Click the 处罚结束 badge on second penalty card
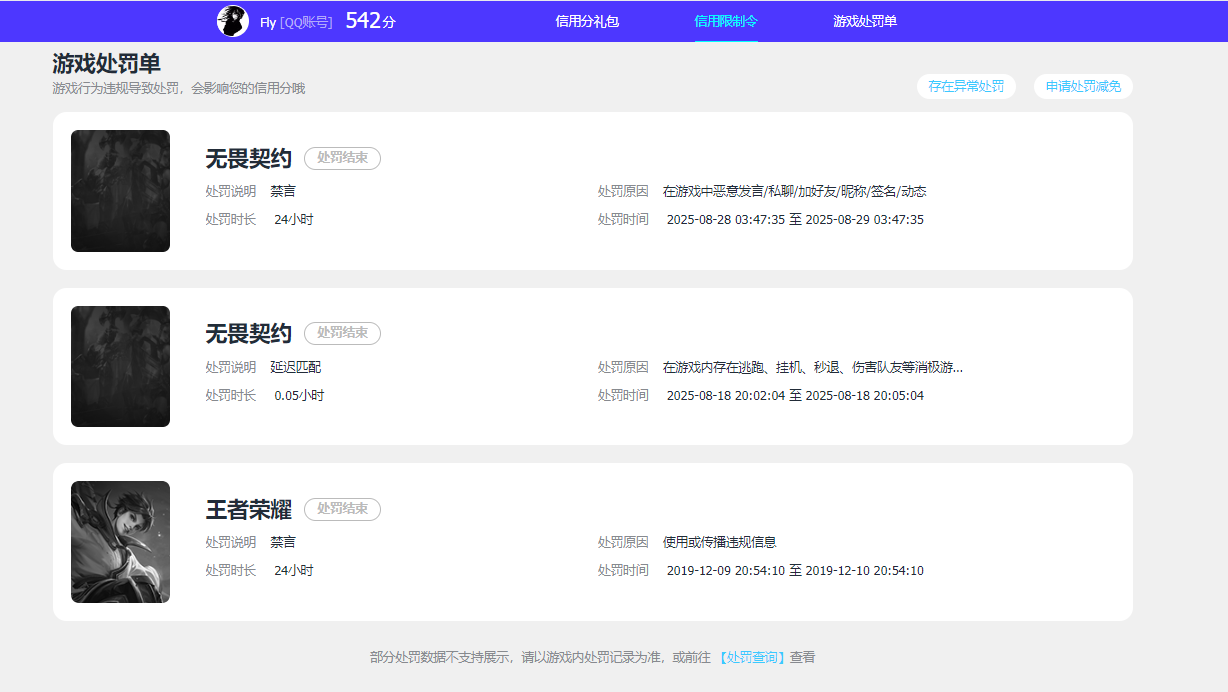Image resolution: width=1228 pixels, height=692 pixels. point(342,333)
